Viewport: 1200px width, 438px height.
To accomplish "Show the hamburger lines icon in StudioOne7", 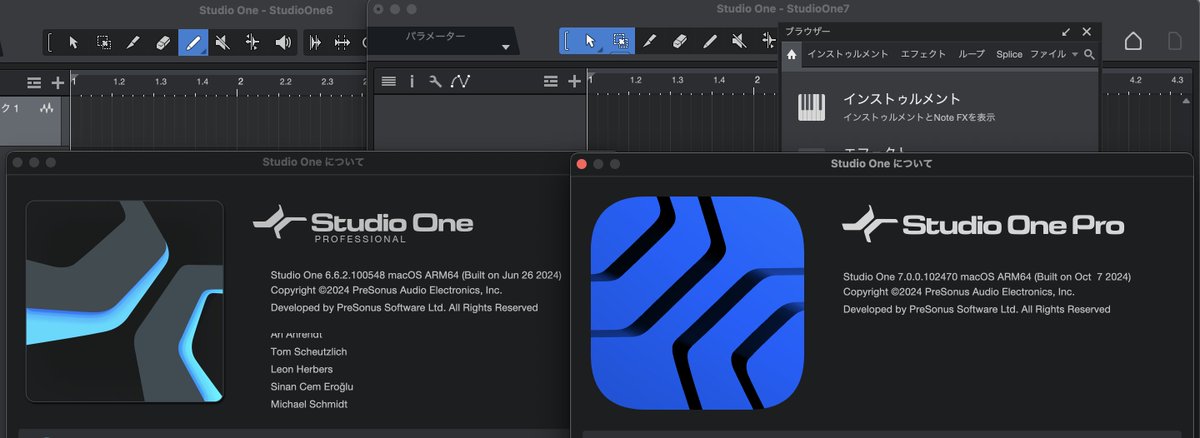I will tap(389, 81).
